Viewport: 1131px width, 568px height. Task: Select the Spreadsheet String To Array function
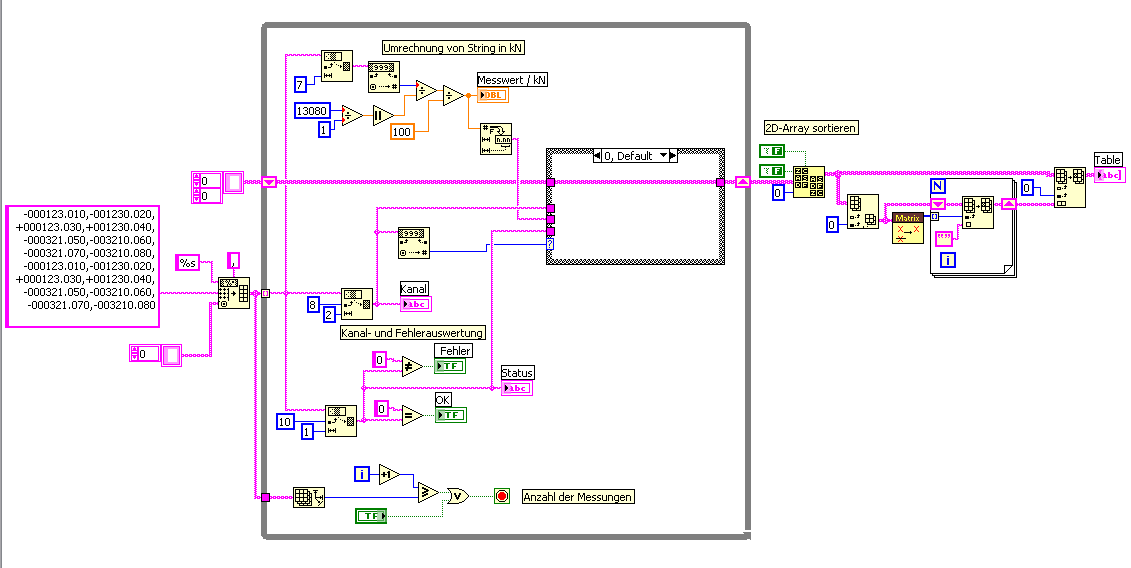pyautogui.click(x=234, y=293)
